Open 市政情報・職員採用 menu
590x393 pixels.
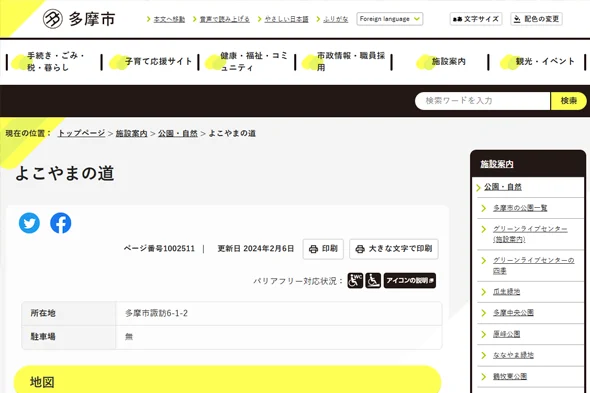click(x=344, y=62)
